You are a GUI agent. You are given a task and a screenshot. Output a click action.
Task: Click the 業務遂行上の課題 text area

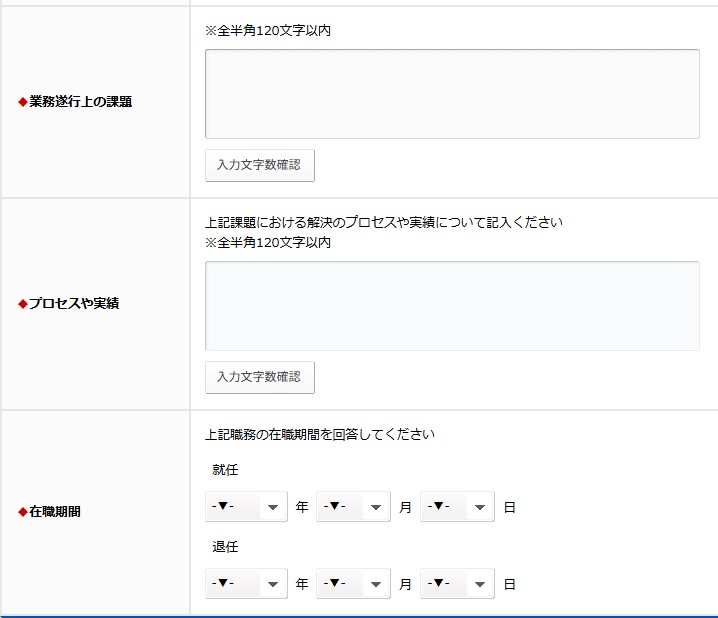point(452,94)
